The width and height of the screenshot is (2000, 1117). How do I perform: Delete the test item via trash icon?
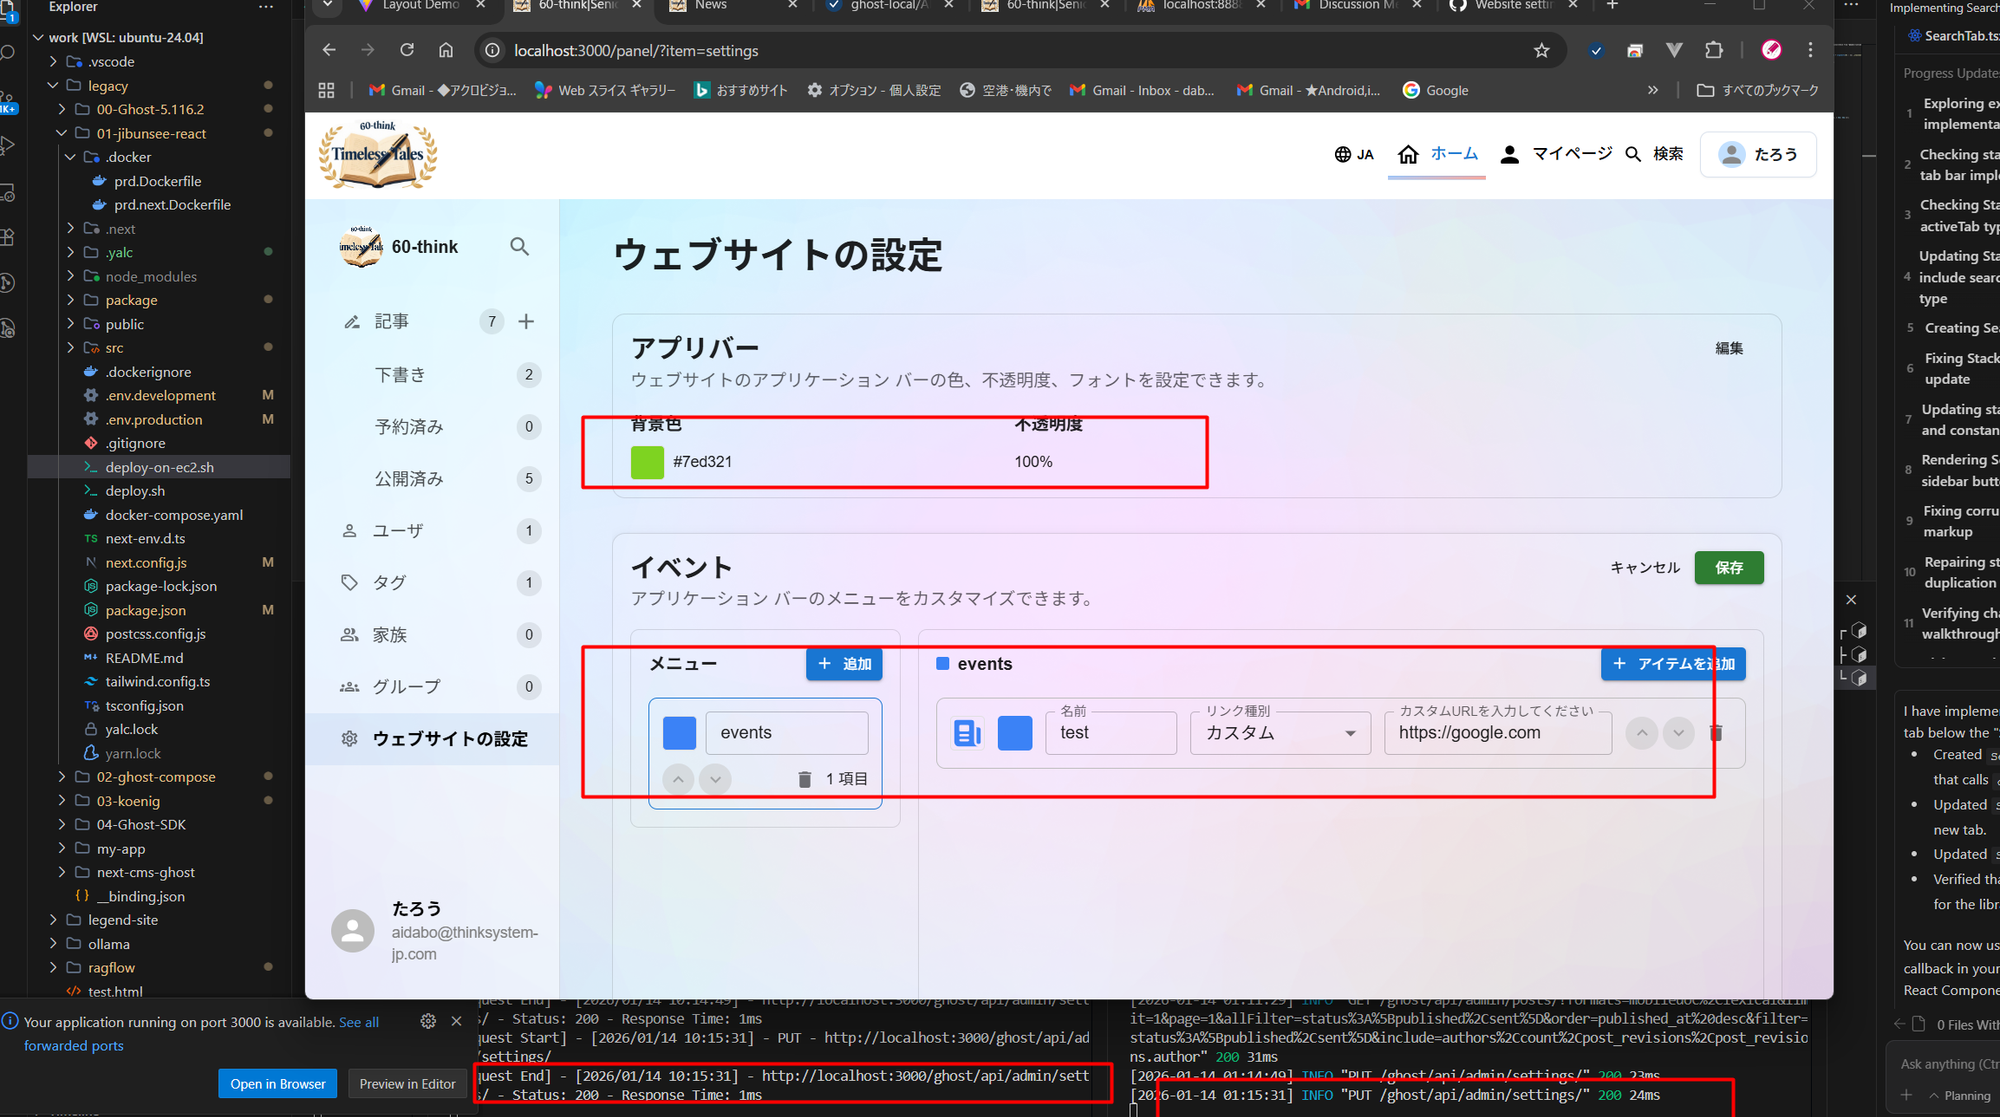[1716, 733]
